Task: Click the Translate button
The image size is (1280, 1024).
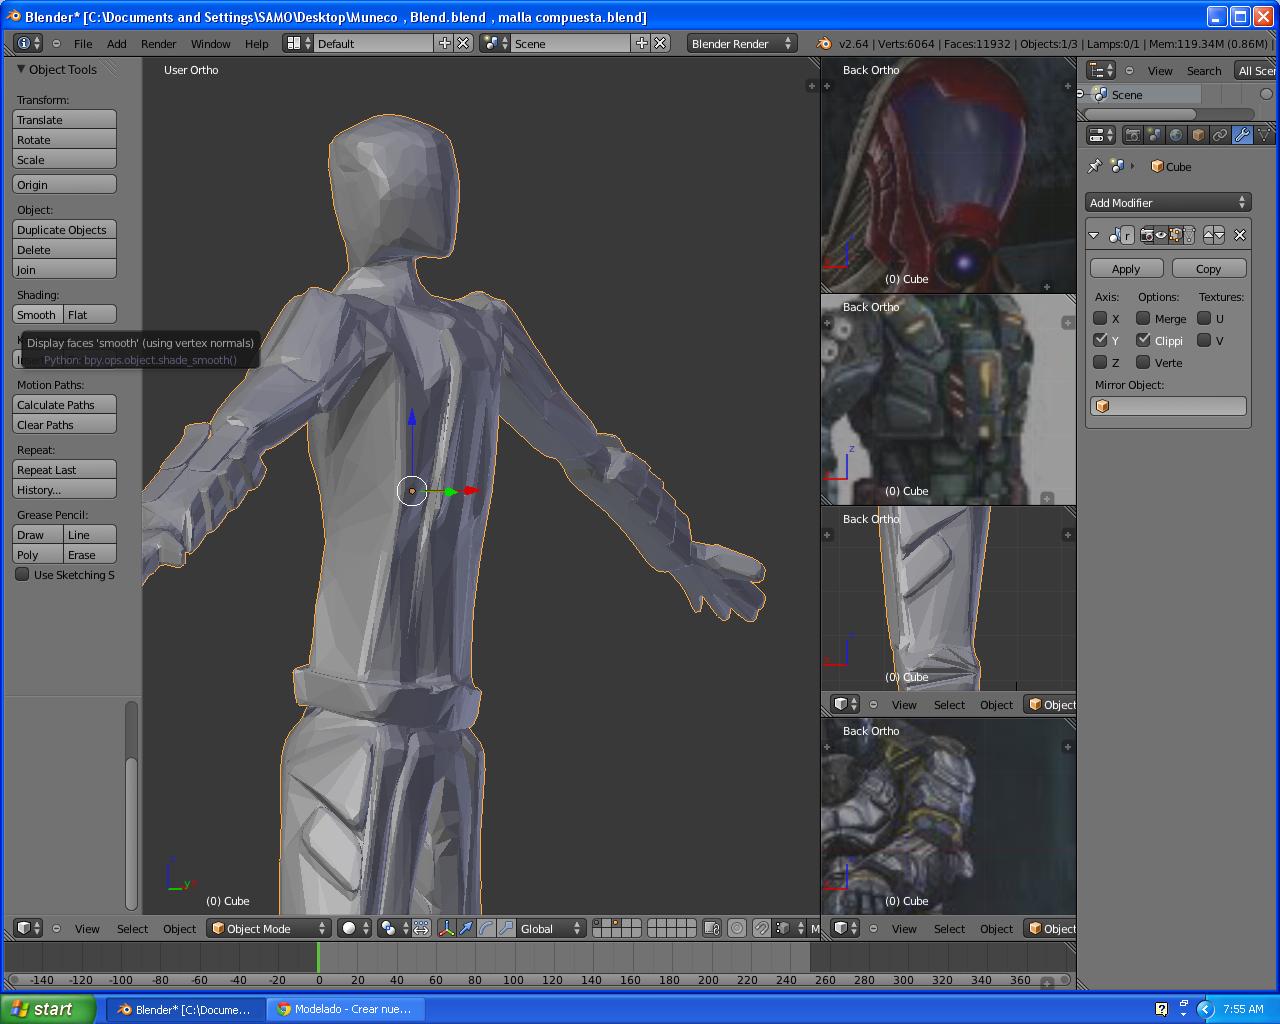Action: [x=65, y=119]
